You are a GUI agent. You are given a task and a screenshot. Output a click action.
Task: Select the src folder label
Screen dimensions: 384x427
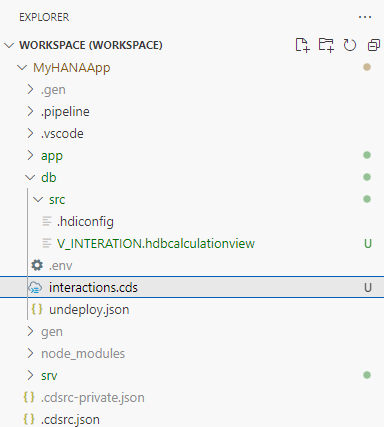(x=57, y=200)
